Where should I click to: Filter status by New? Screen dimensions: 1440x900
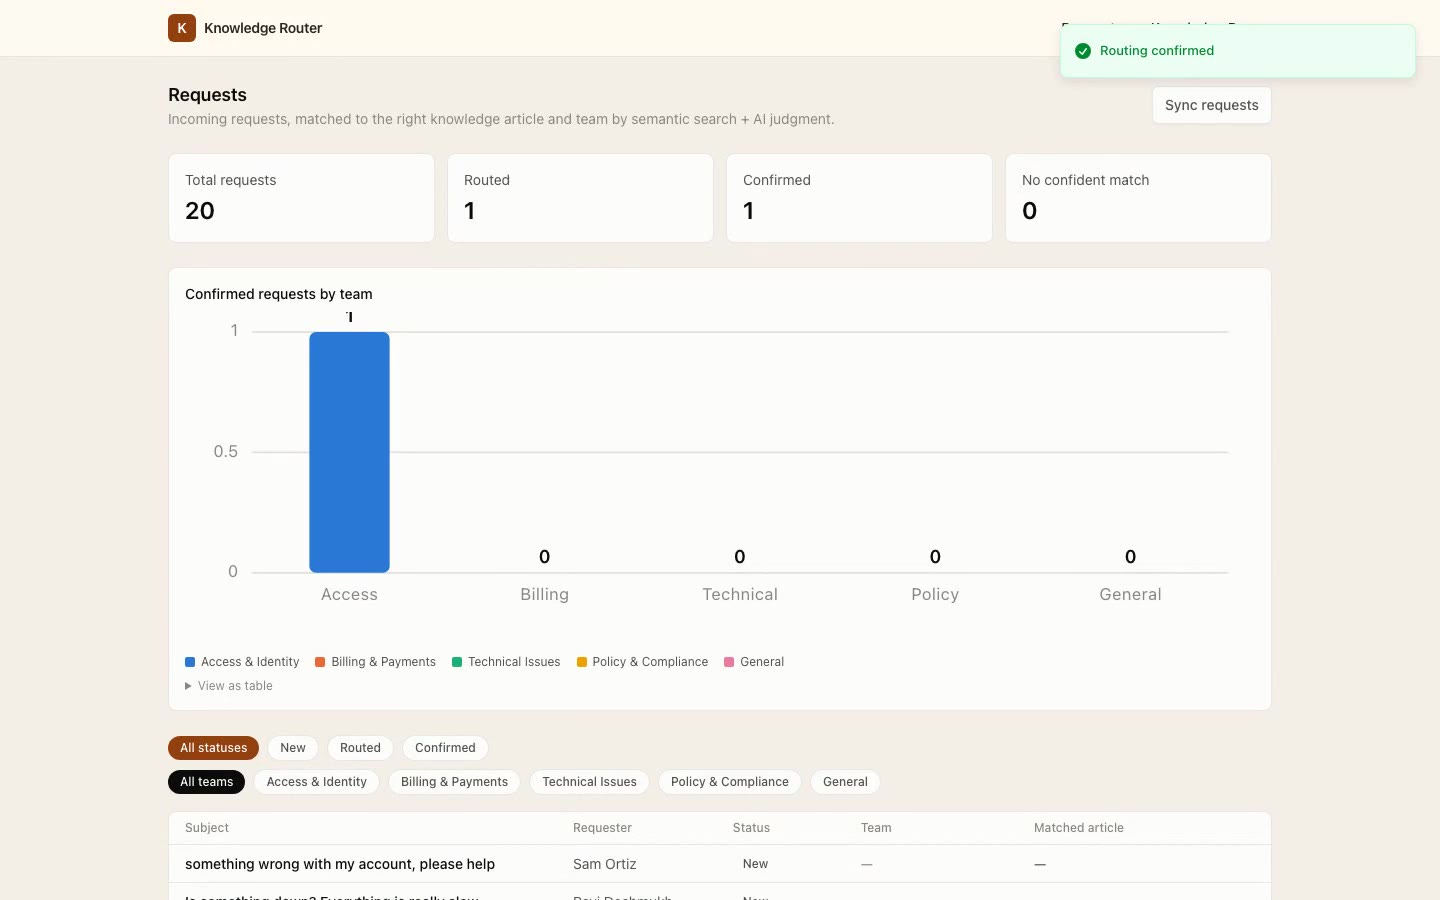click(293, 748)
